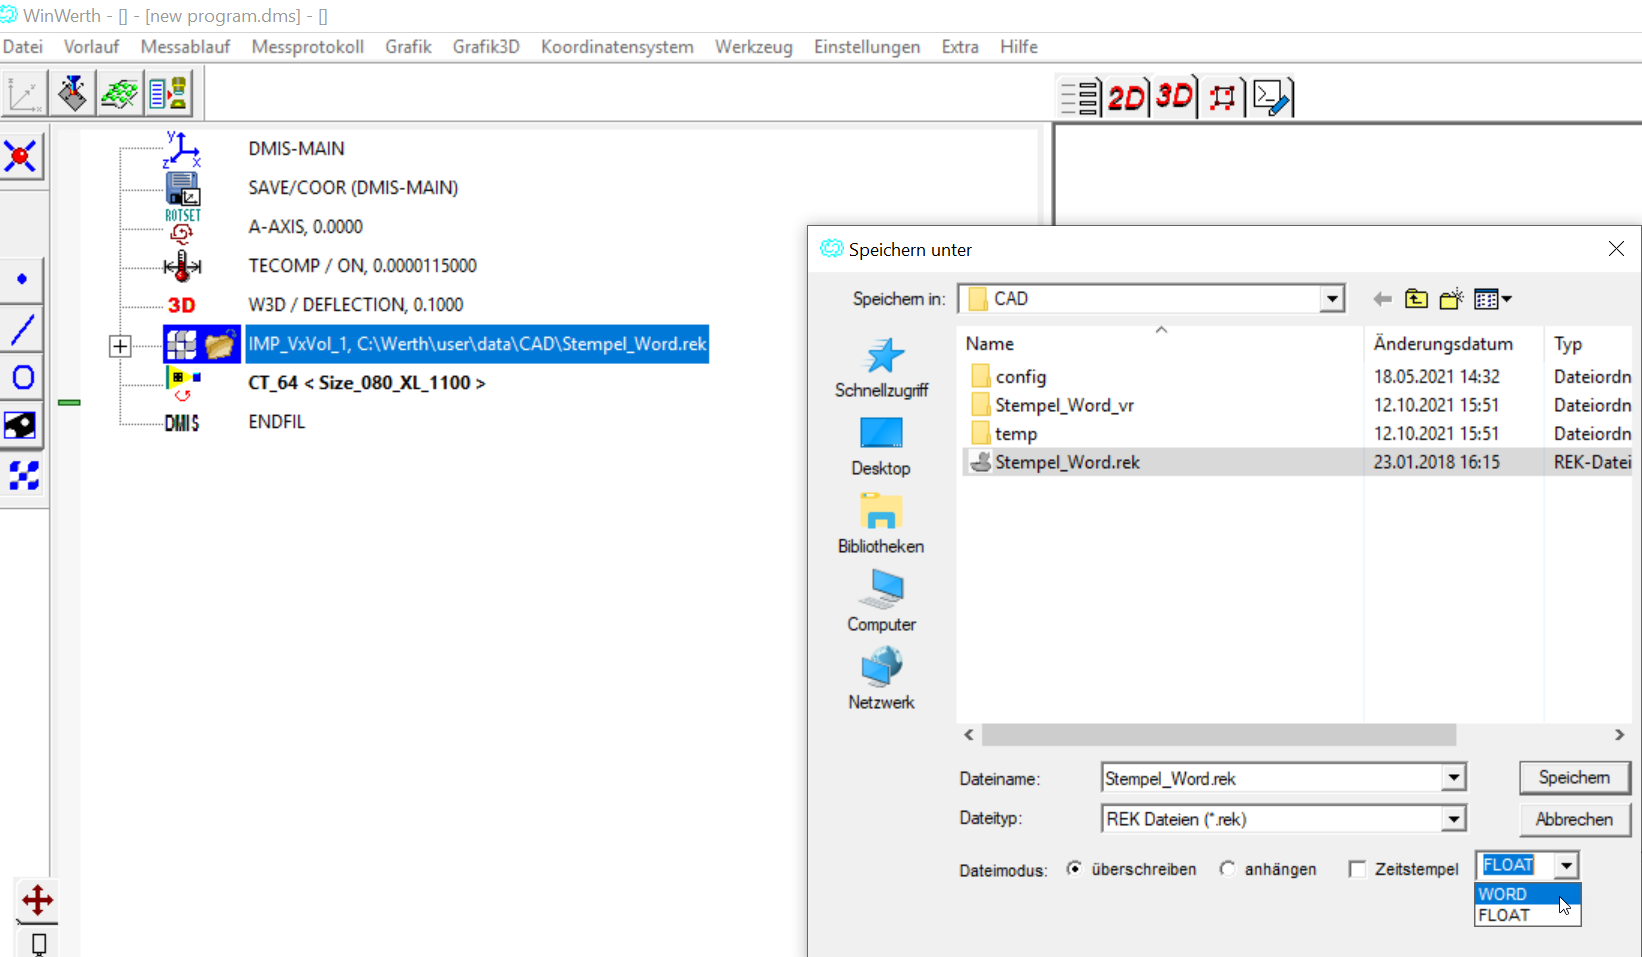Open Schnellzugriff in places bar
The width and height of the screenshot is (1642, 957).
click(x=881, y=368)
